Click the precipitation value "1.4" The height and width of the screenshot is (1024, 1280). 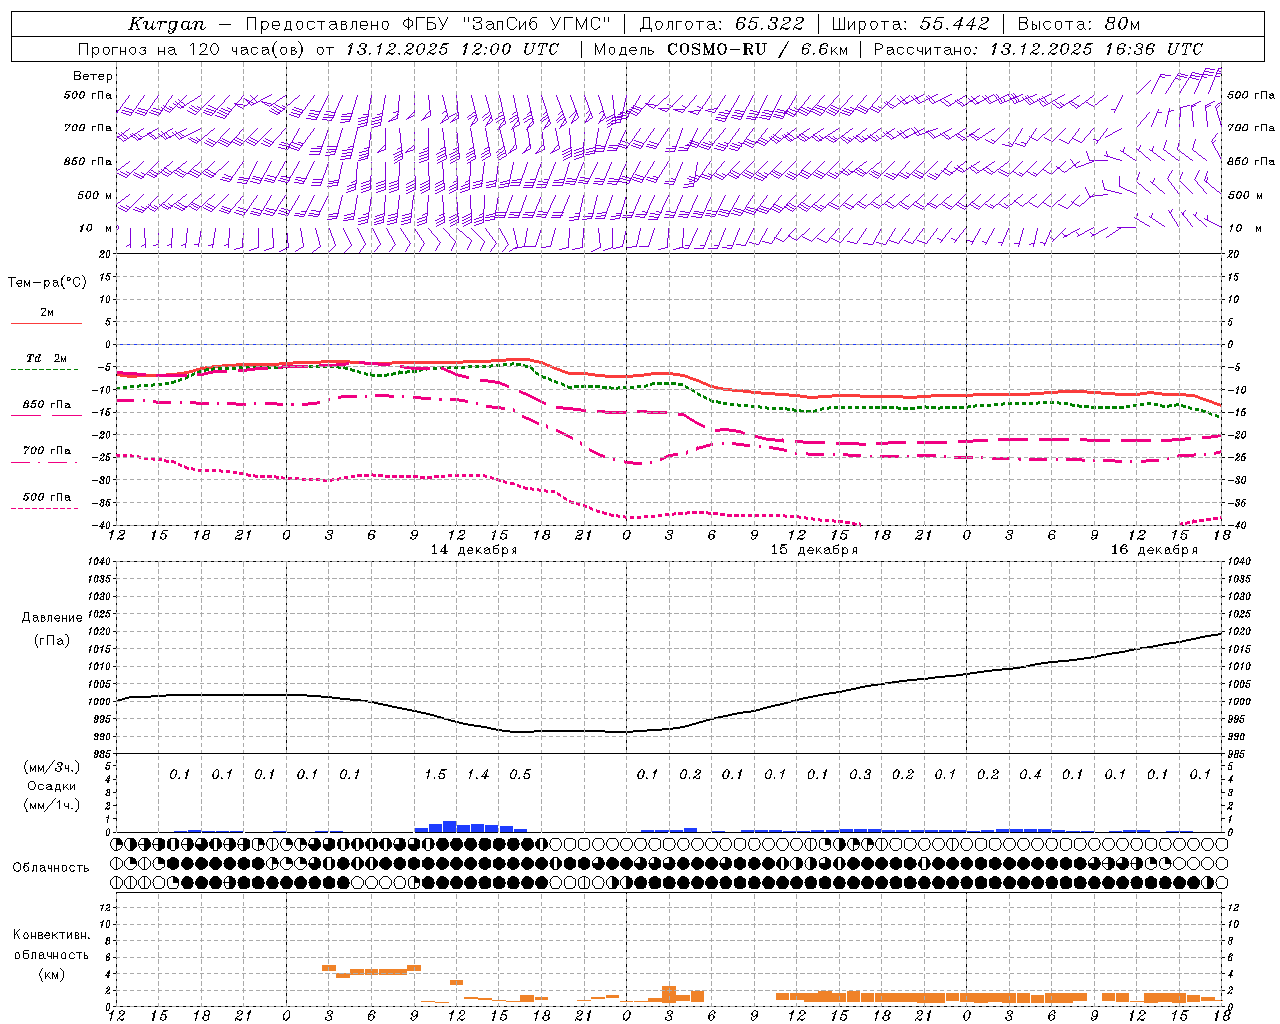(478, 775)
